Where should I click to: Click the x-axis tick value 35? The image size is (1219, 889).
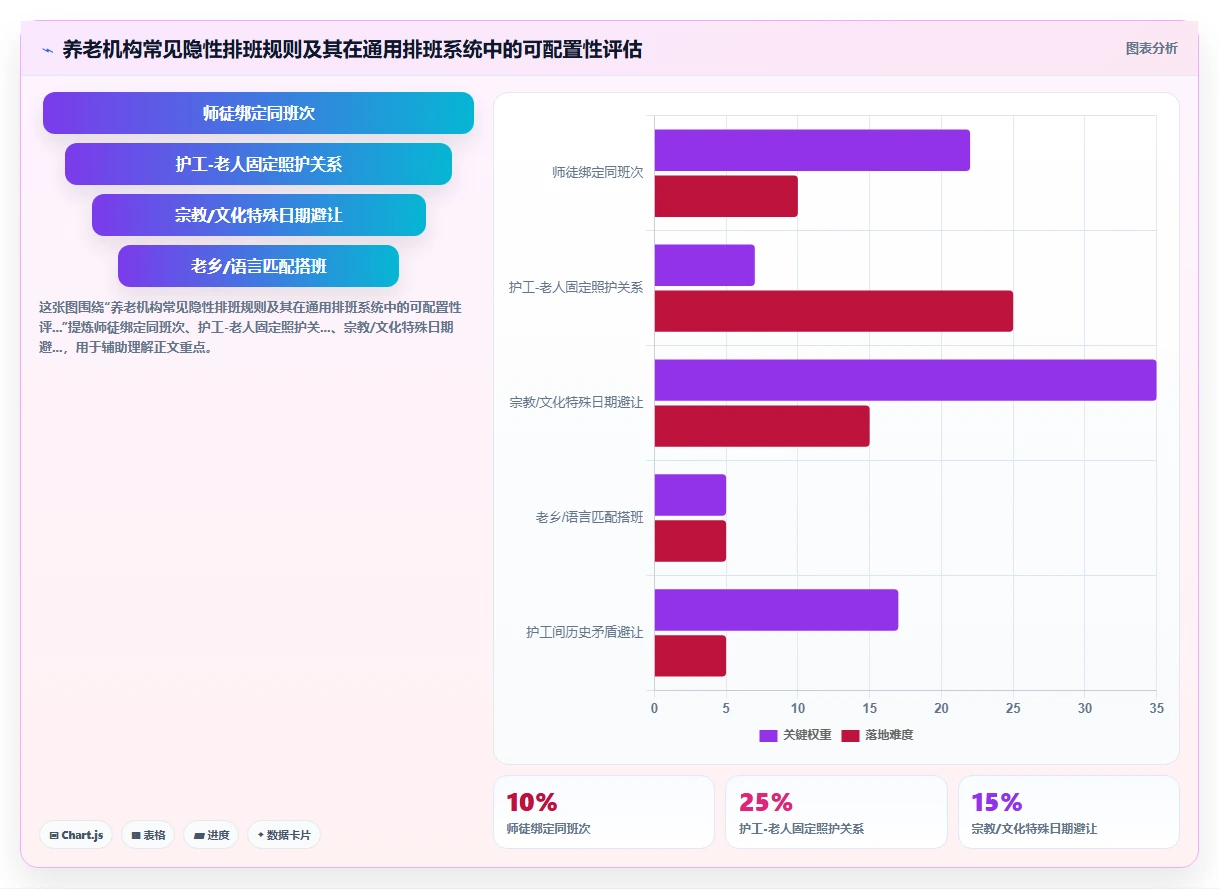pyautogui.click(x=1157, y=708)
